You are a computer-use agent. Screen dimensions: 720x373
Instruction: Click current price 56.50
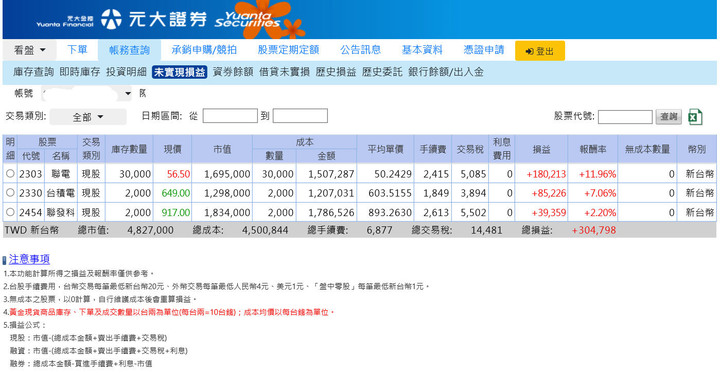coord(178,175)
